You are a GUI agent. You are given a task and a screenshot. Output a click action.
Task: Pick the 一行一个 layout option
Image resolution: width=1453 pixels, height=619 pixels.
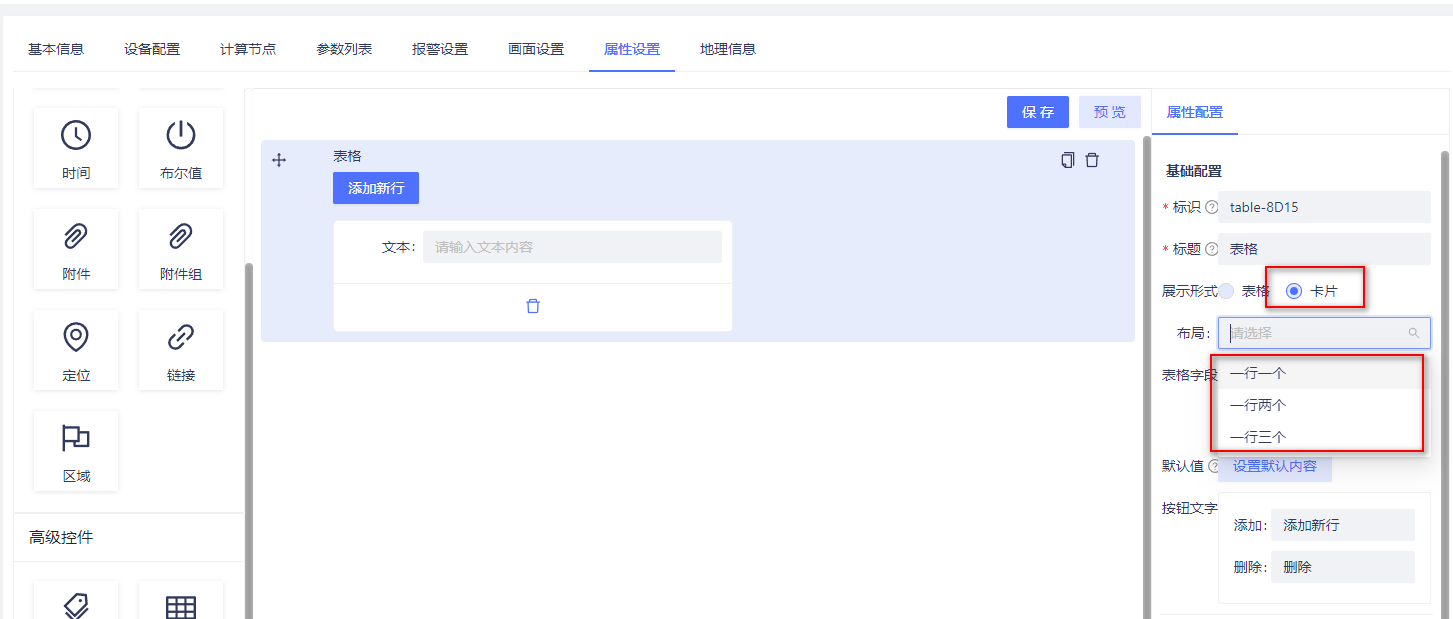coord(1317,373)
